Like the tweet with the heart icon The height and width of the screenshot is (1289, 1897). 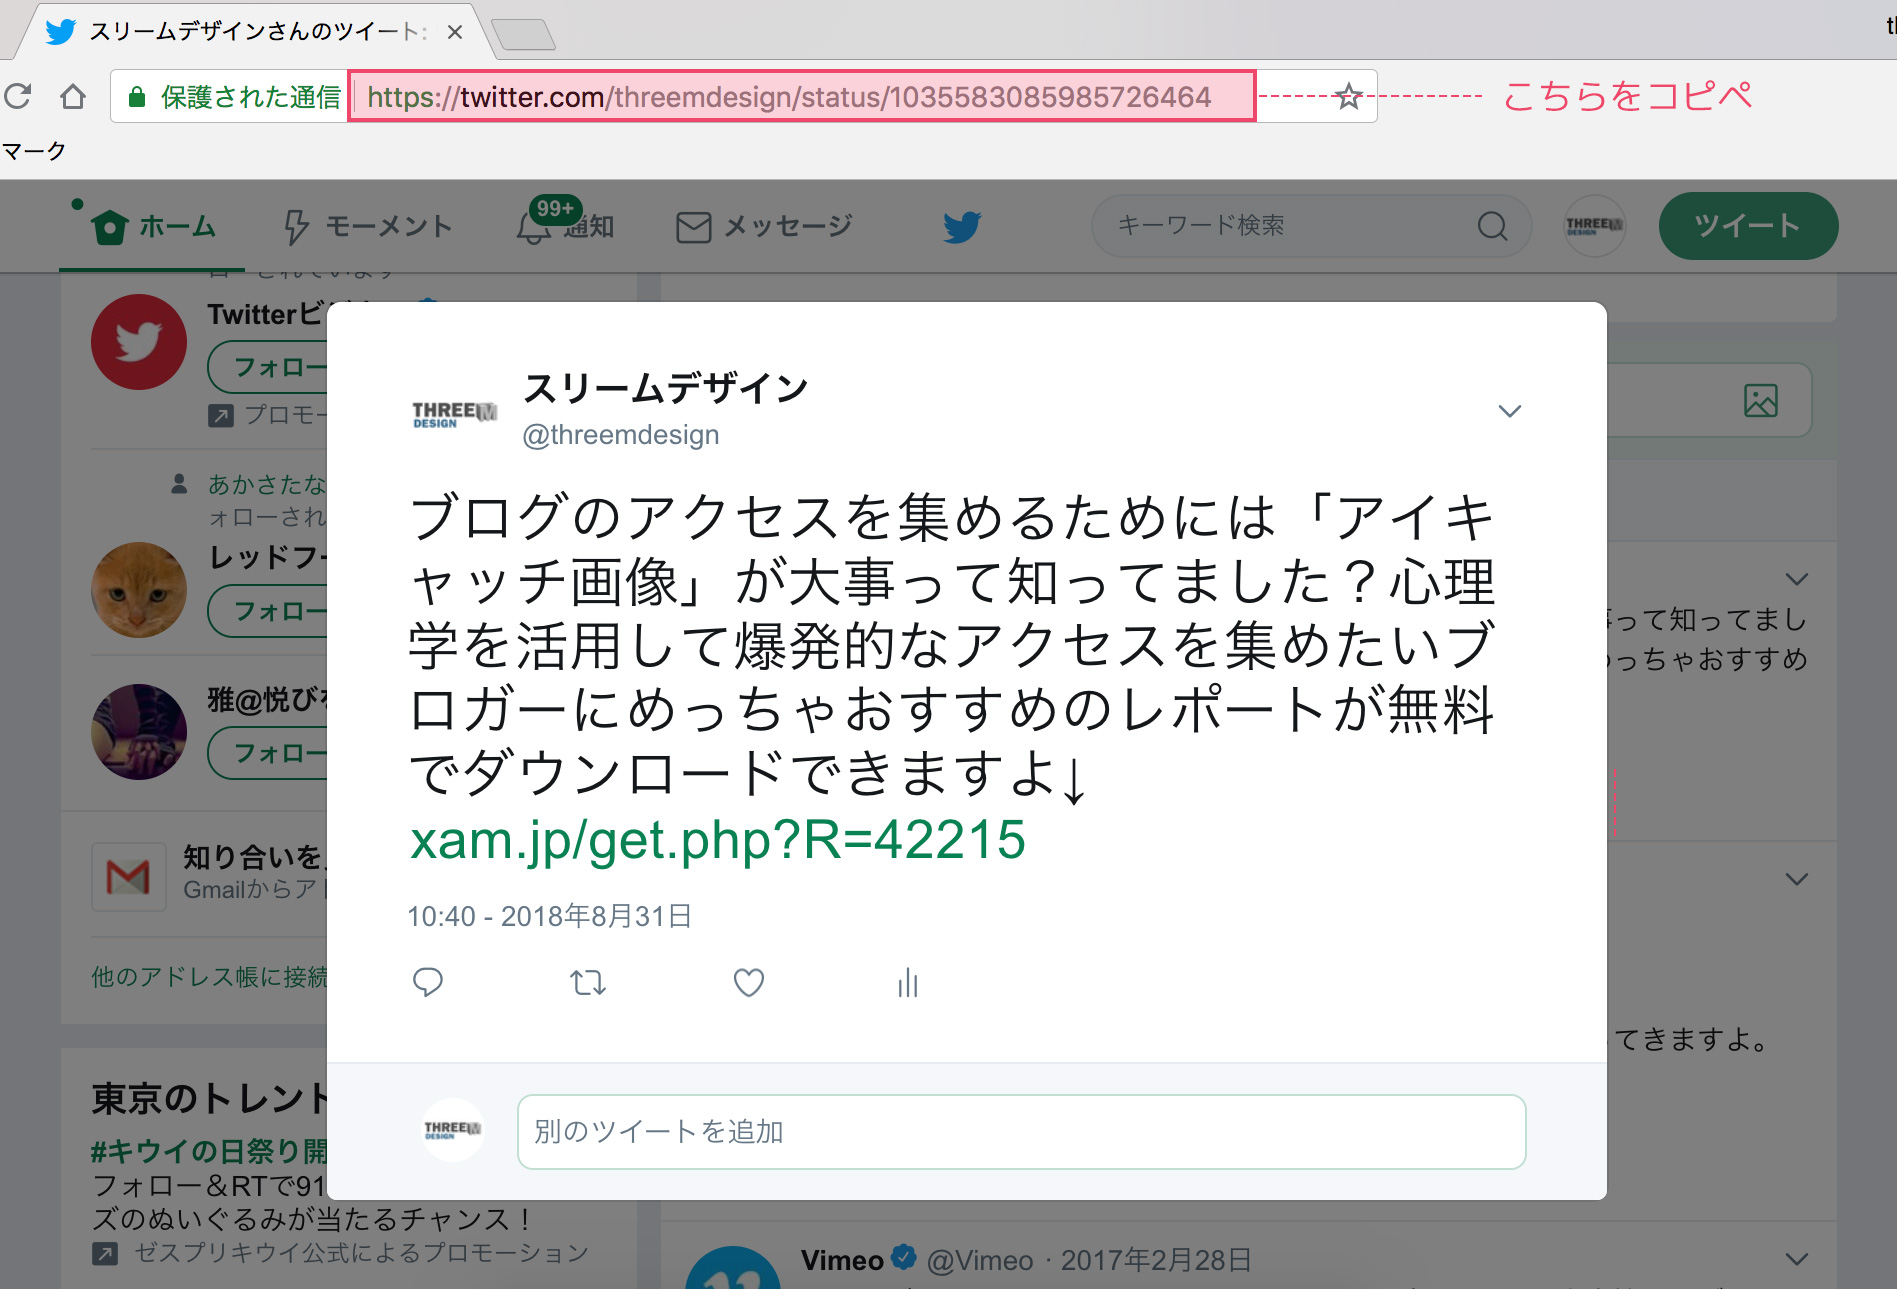[749, 983]
